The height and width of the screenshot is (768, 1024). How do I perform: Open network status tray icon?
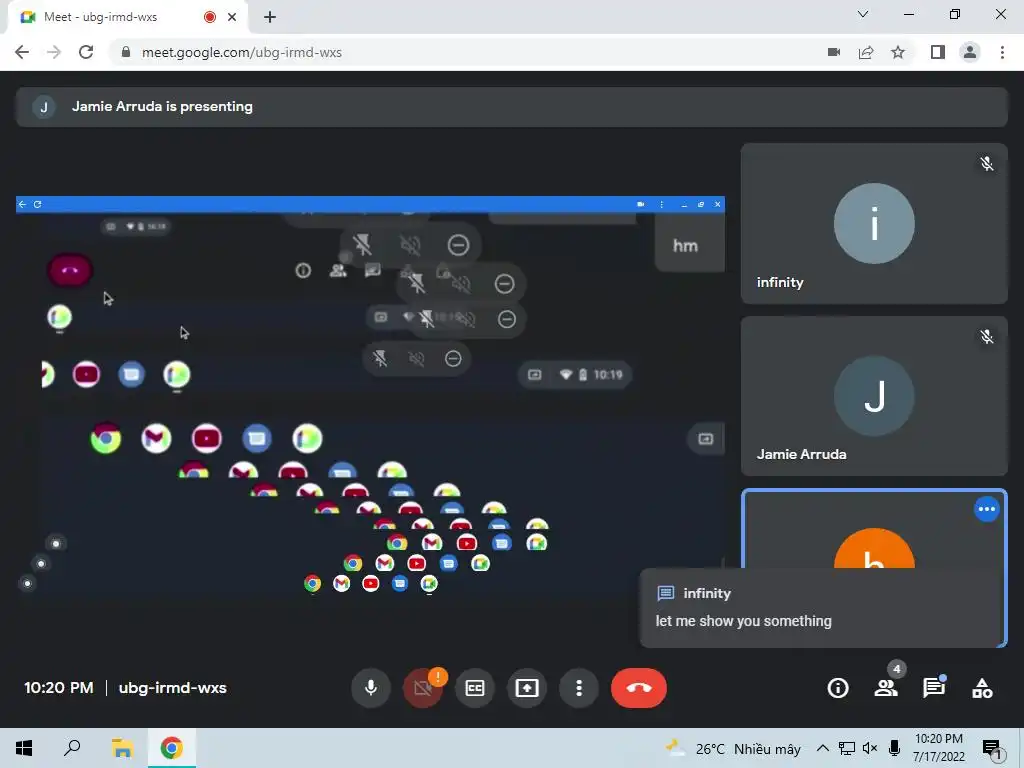(846, 748)
